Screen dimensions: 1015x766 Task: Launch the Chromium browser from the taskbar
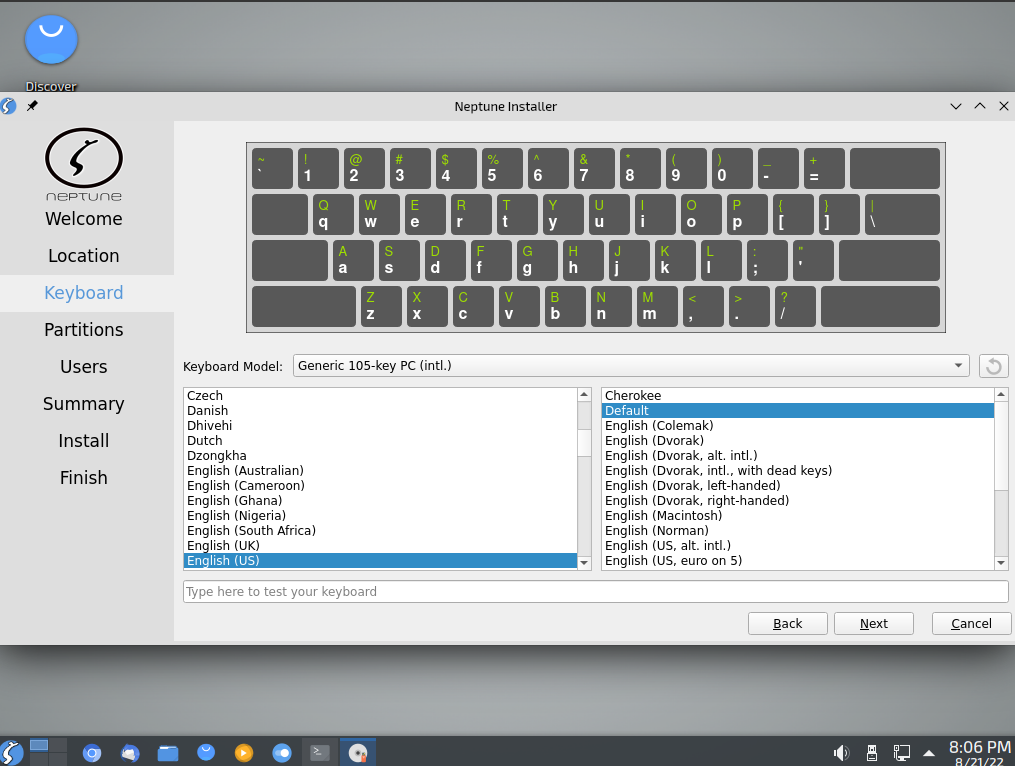pos(91,752)
